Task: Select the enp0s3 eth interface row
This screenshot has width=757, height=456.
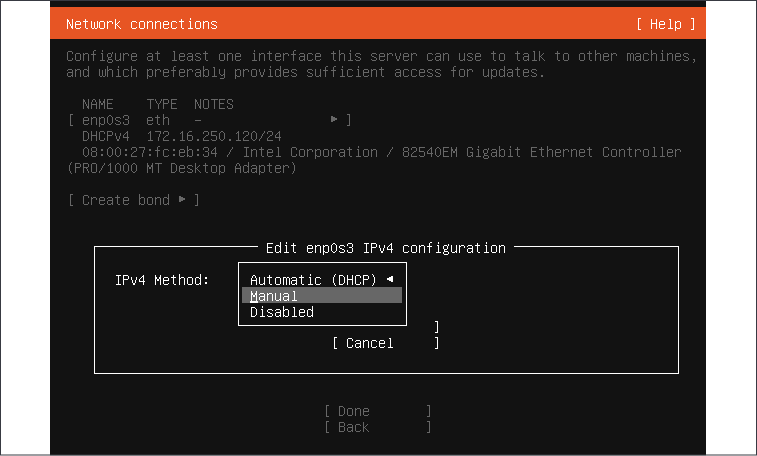Action: [x=210, y=120]
